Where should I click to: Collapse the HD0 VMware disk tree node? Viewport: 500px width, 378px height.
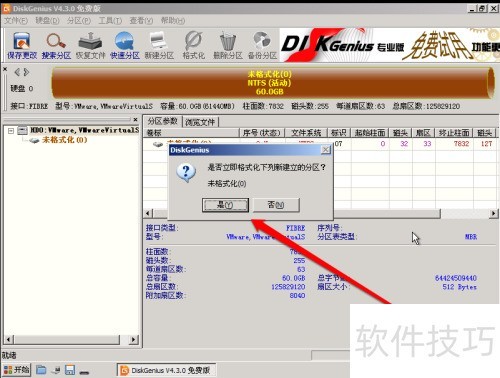point(11,131)
